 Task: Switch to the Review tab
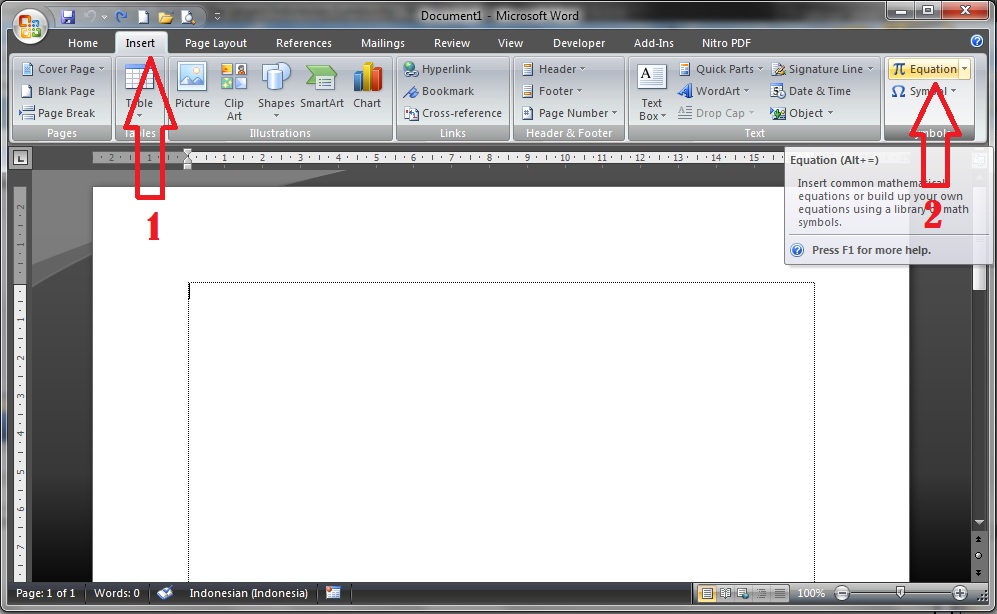(451, 43)
